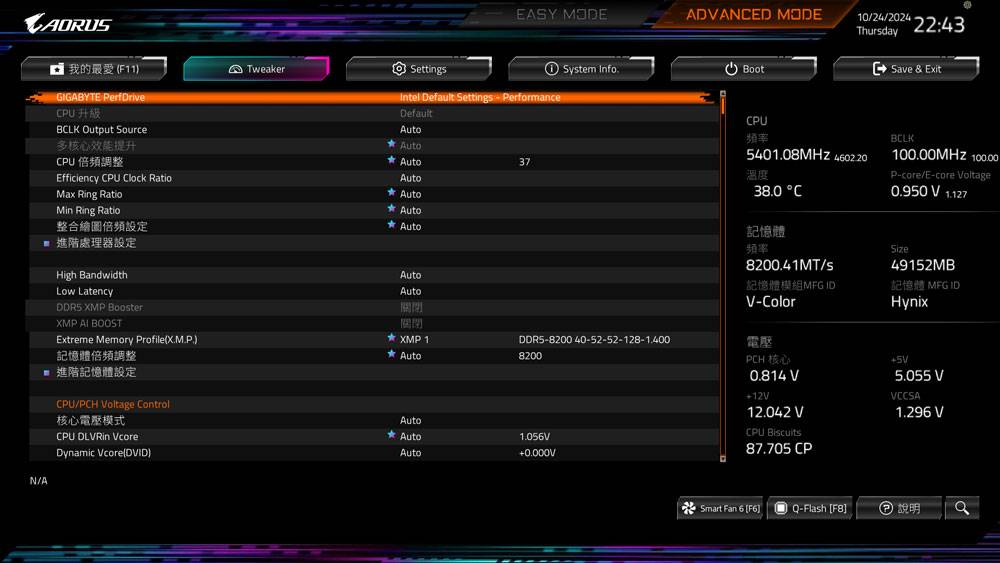Click the 87.705 CP CPU Biscuits value

tap(779, 449)
